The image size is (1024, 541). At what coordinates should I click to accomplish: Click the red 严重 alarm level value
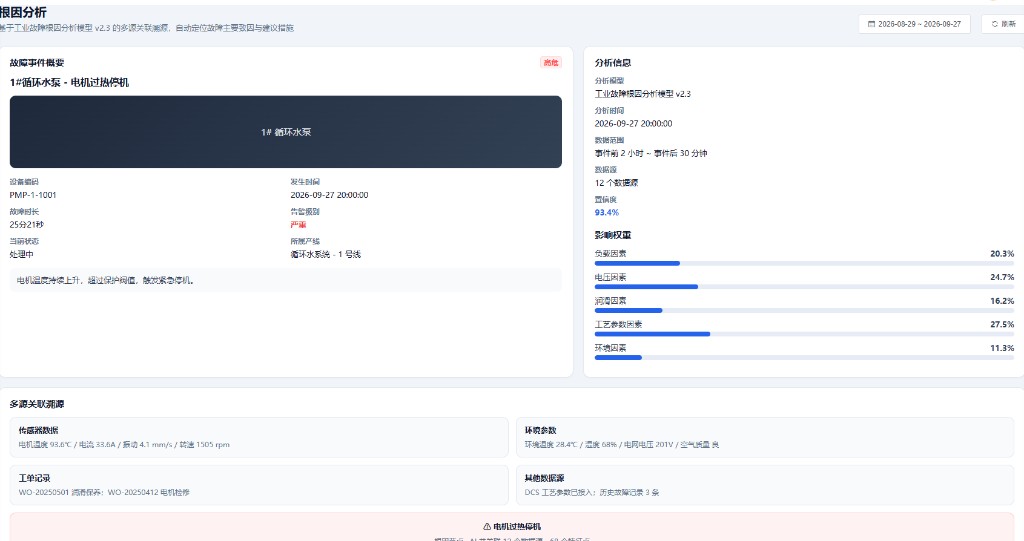point(298,225)
